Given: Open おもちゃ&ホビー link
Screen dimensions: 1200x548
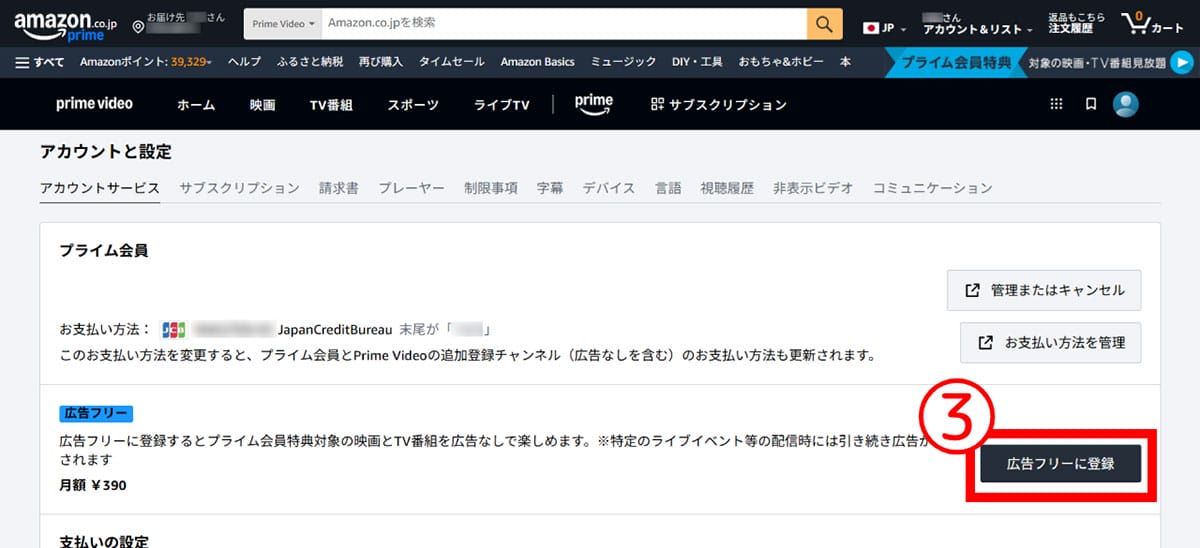Looking at the screenshot, I should pyautogui.click(x=781, y=62).
